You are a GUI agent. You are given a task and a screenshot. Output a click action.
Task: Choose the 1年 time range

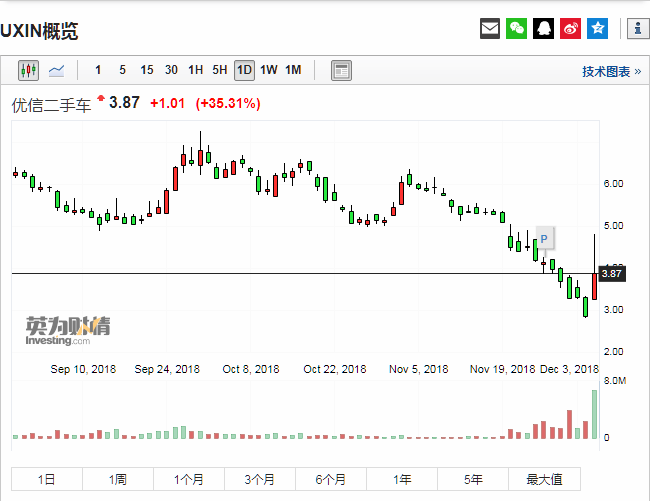point(402,479)
